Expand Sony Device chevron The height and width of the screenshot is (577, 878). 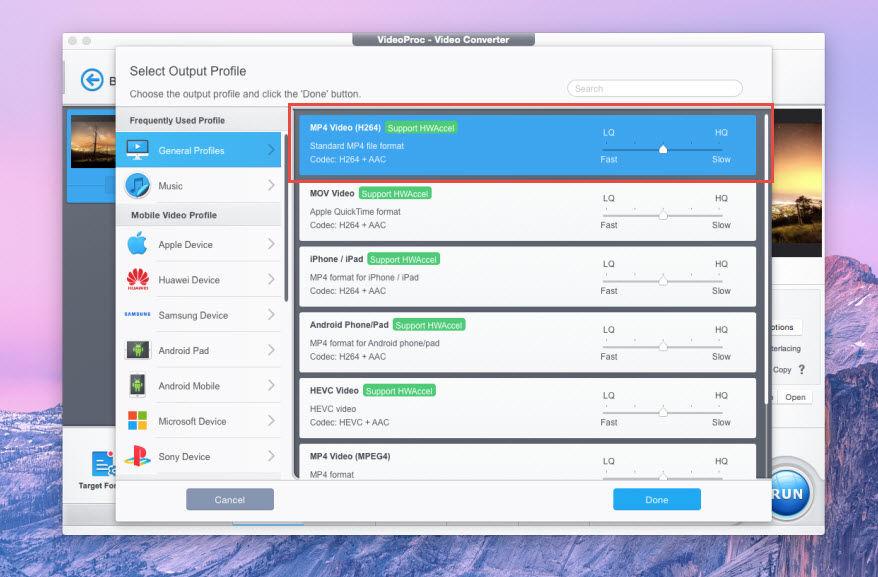(x=271, y=456)
